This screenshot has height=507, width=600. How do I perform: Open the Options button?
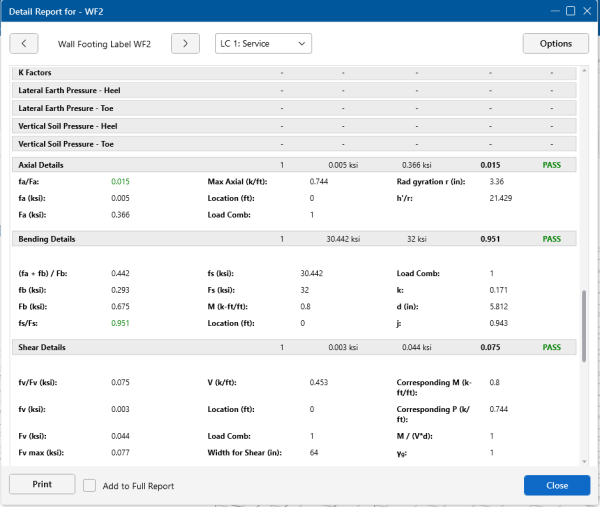(x=555, y=43)
